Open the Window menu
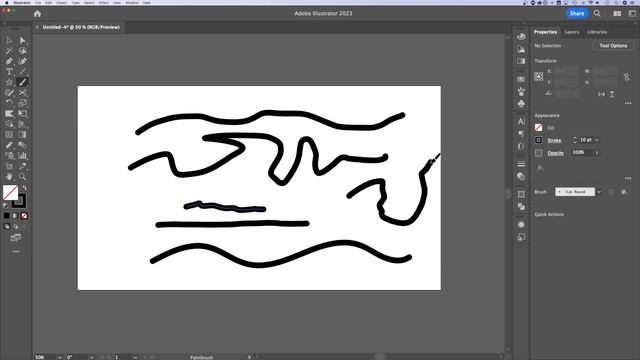This screenshot has height=360, width=640. click(x=131, y=2)
